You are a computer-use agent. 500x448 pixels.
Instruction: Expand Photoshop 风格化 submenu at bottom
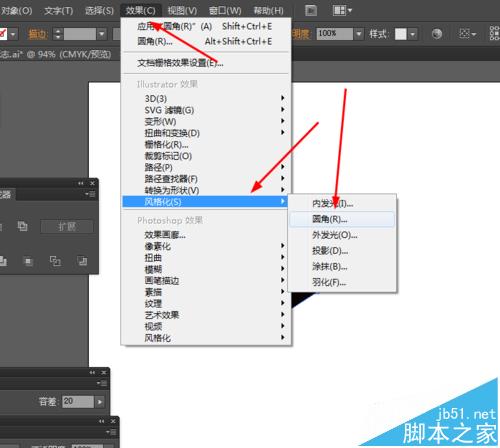206,338
